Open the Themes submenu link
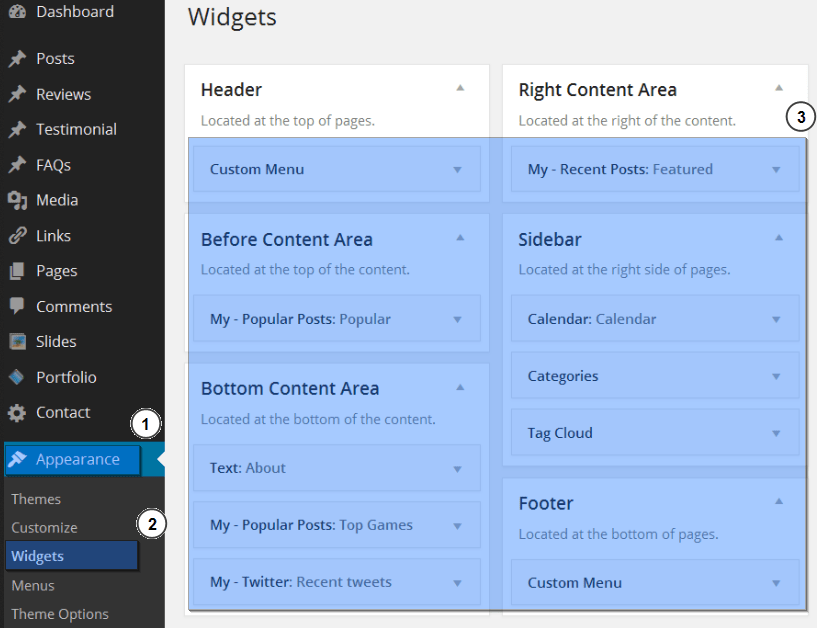 tap(36, 499)
